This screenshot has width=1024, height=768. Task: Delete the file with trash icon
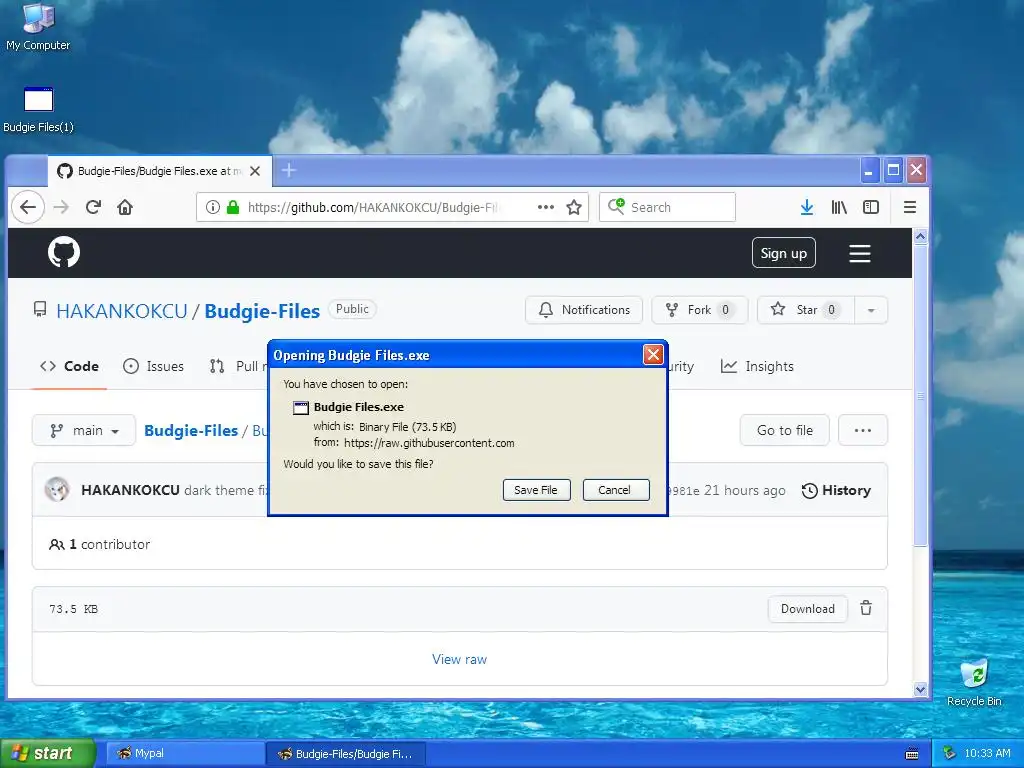(866, 608)
